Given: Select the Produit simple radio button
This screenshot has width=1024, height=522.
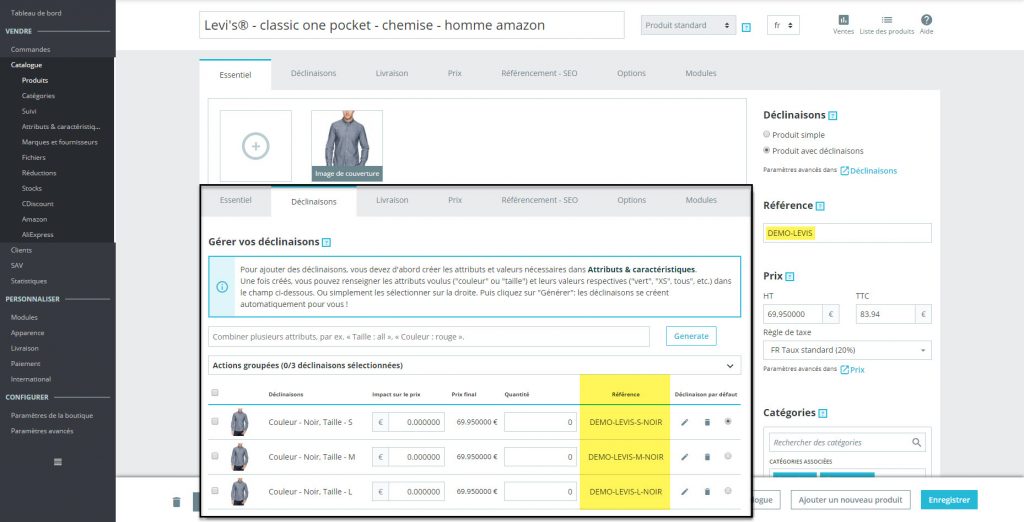Looking at the screenshot, I should click(767, 134).
